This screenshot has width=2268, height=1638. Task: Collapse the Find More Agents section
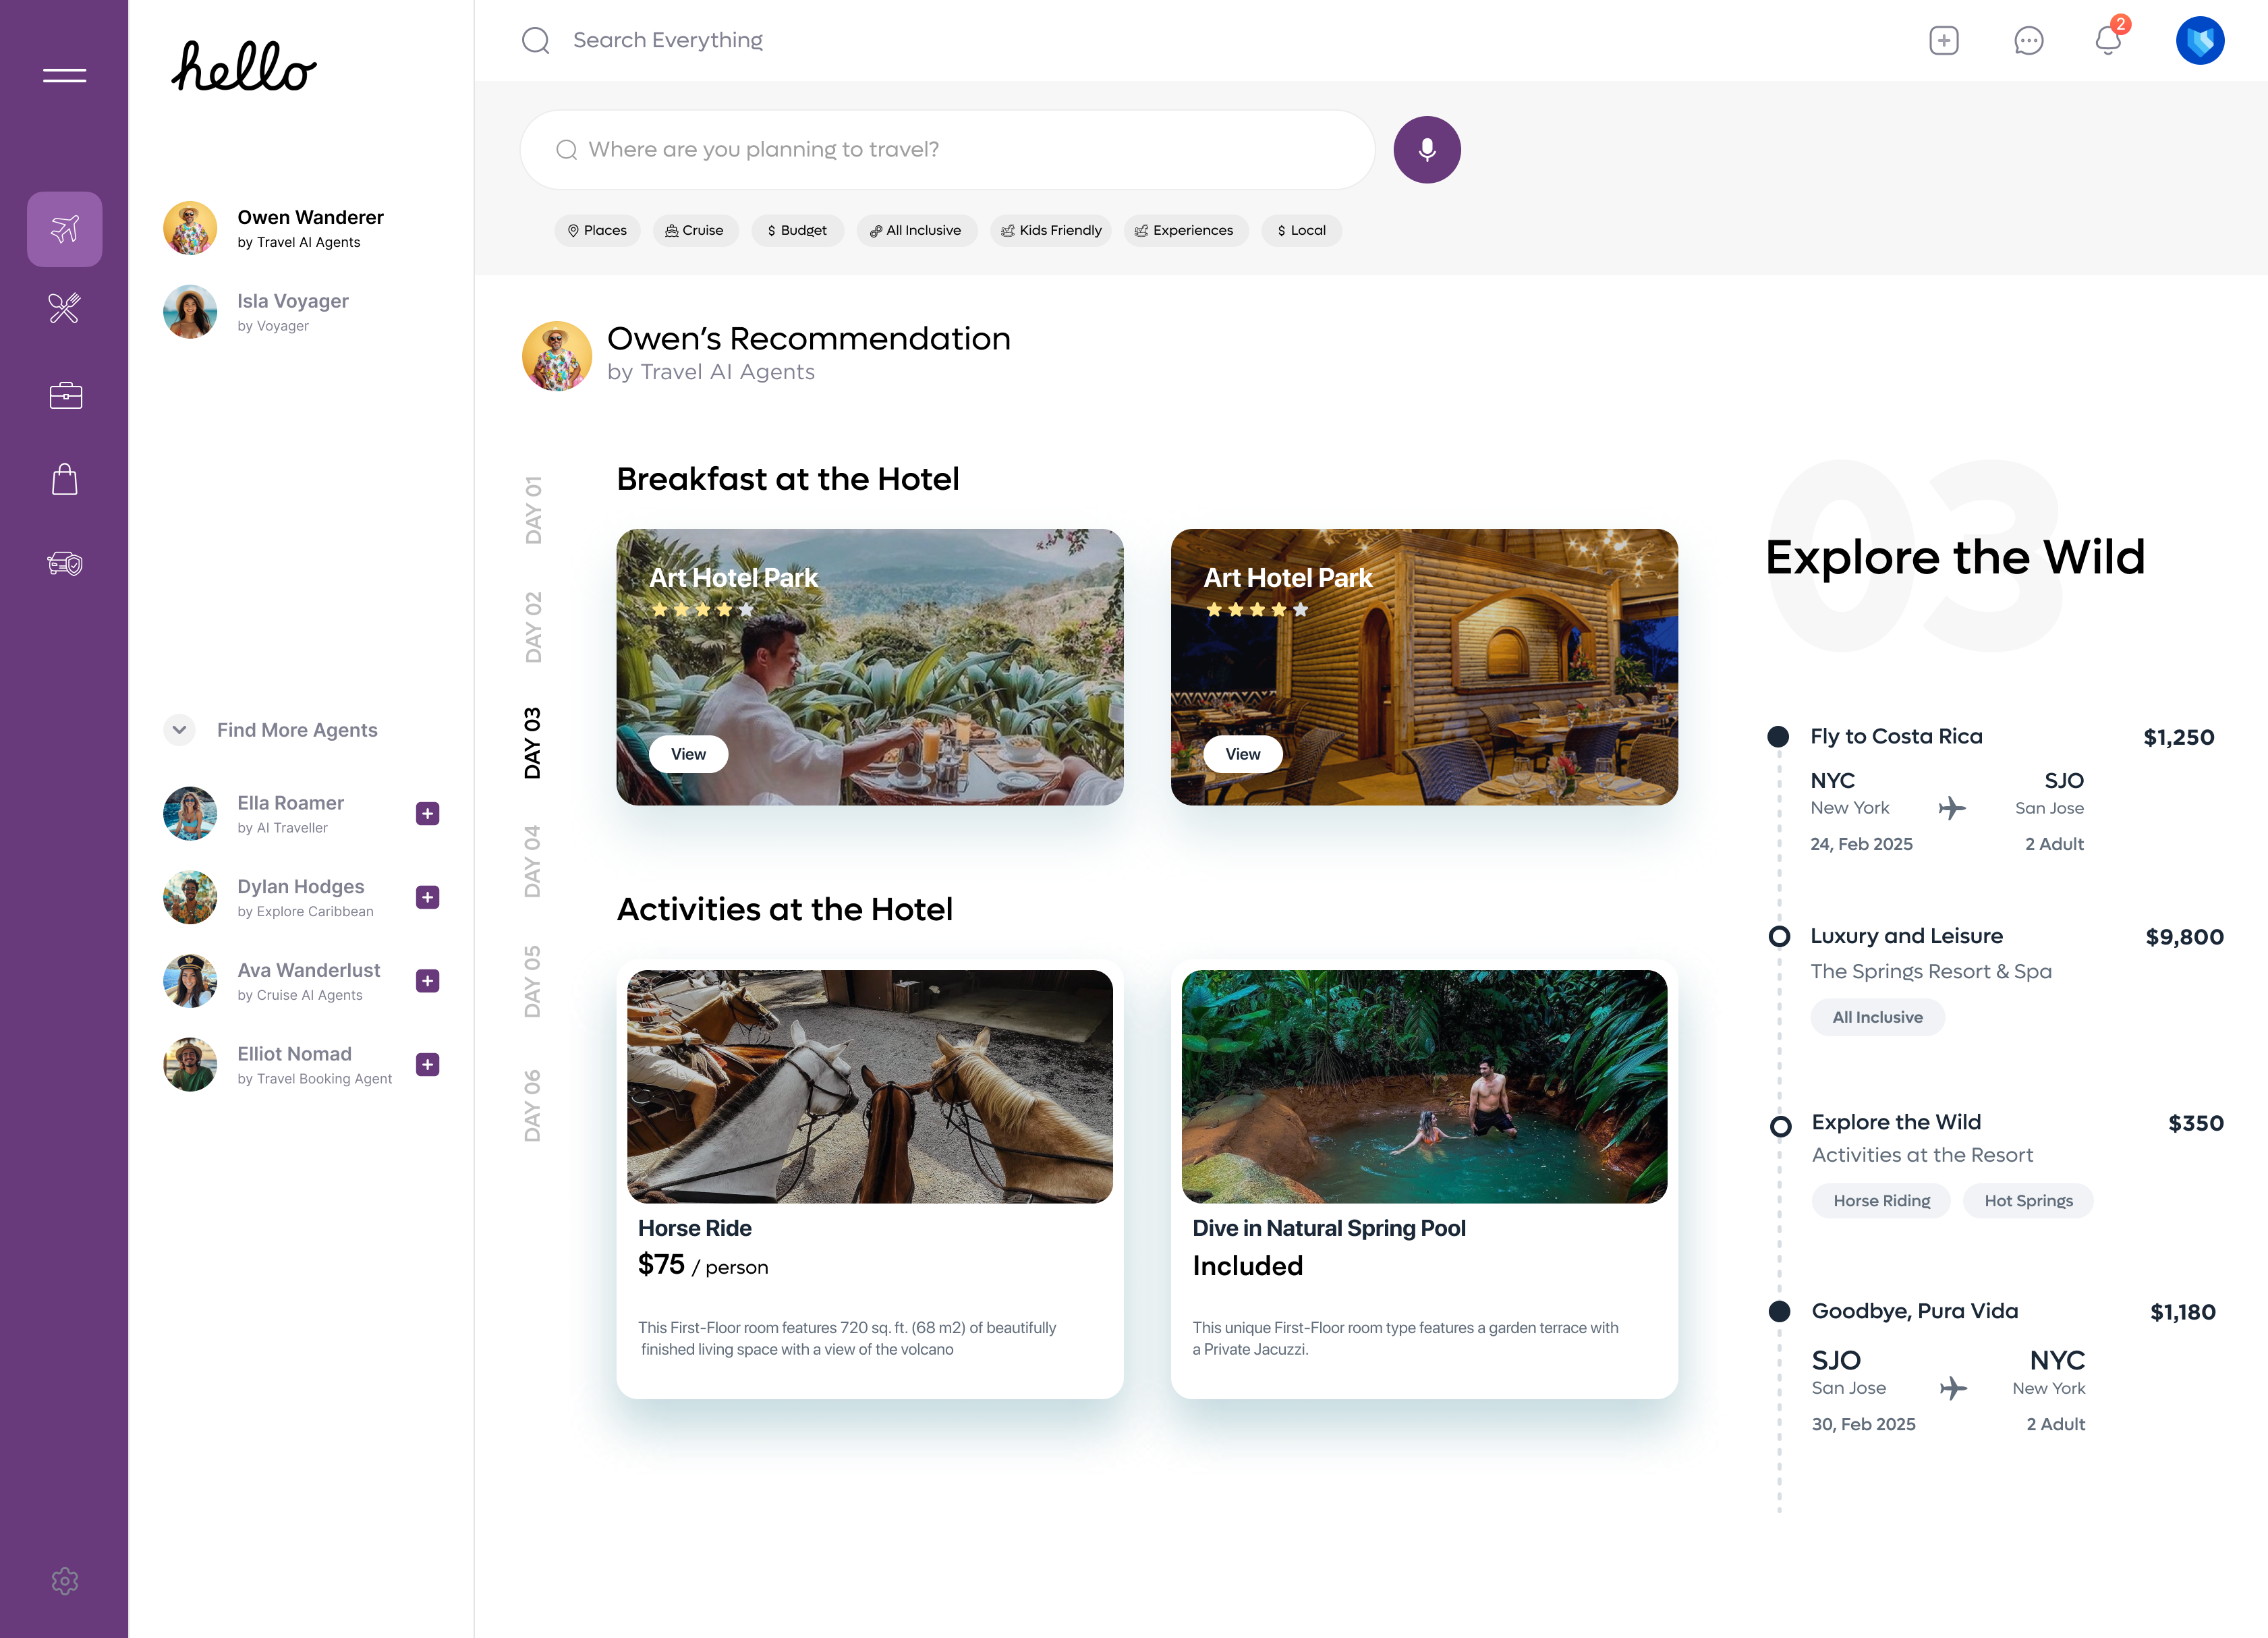point(179,730)
